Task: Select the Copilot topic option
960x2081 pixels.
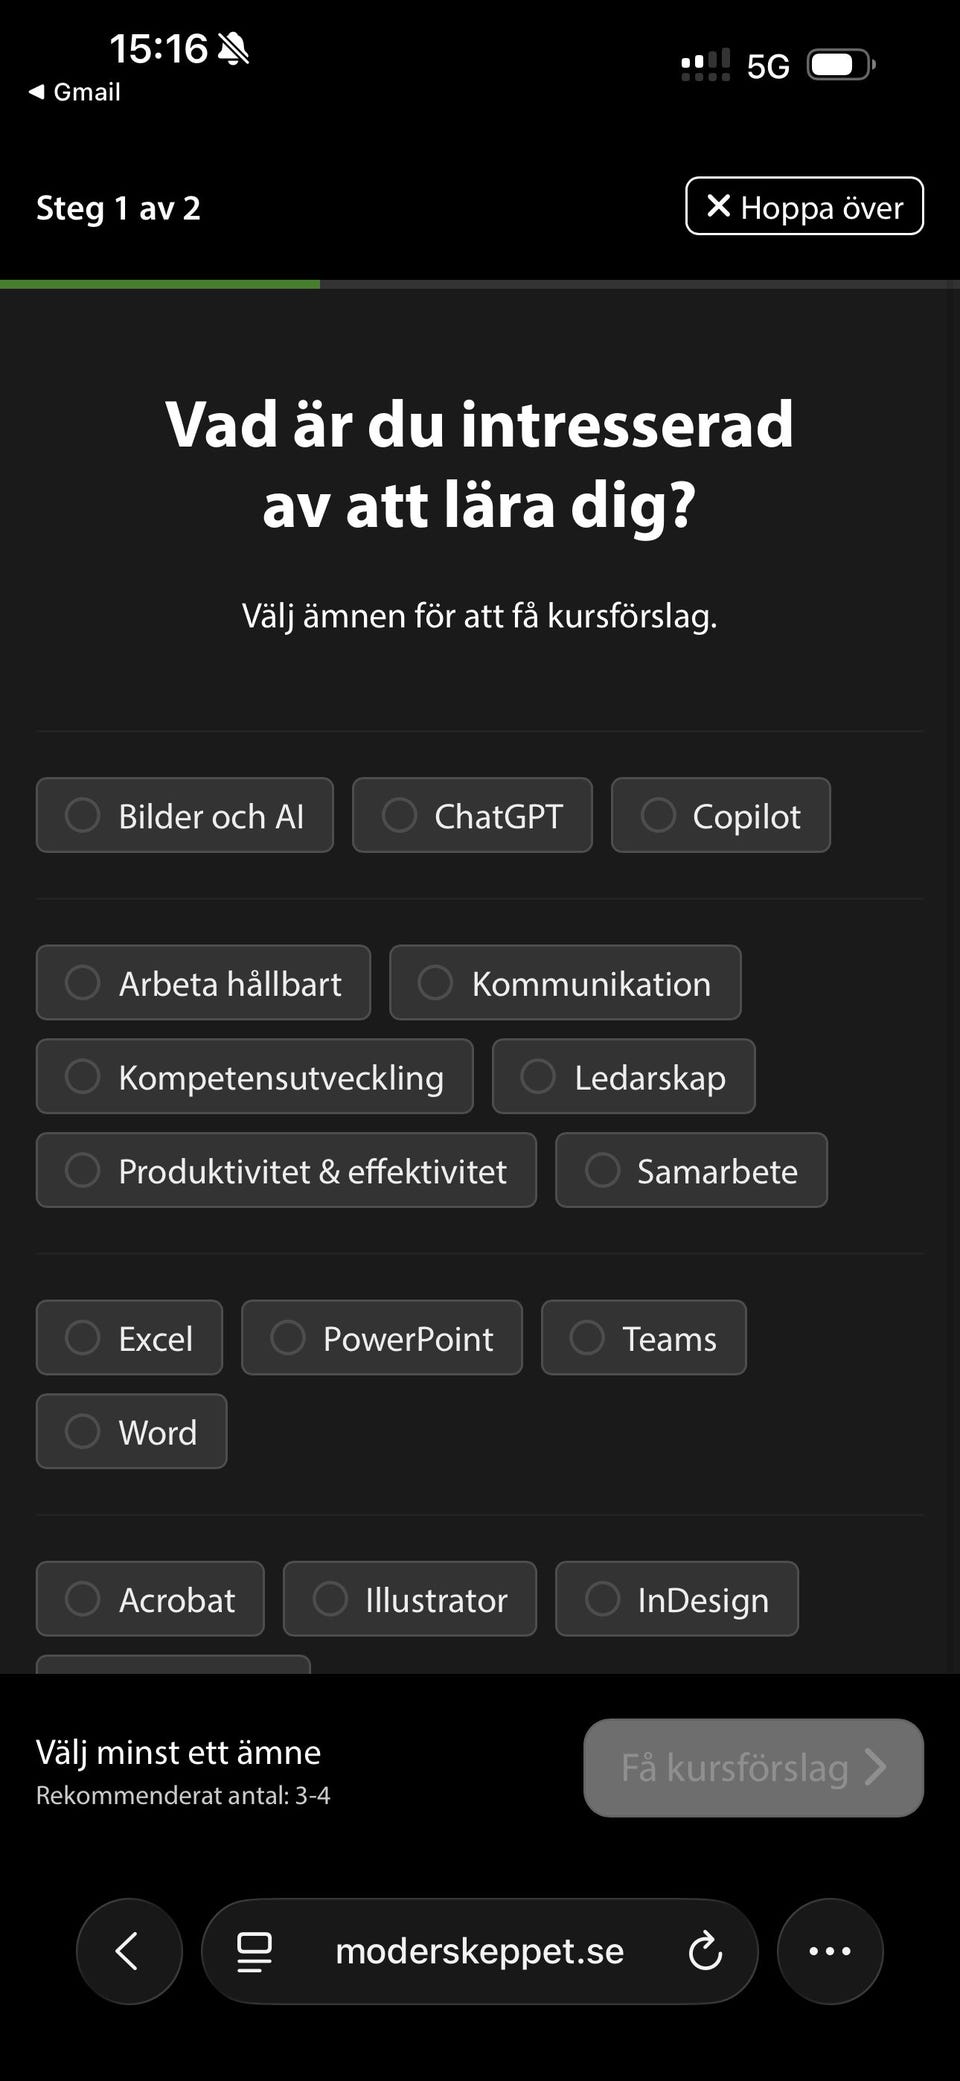Action: coord(720,816)
